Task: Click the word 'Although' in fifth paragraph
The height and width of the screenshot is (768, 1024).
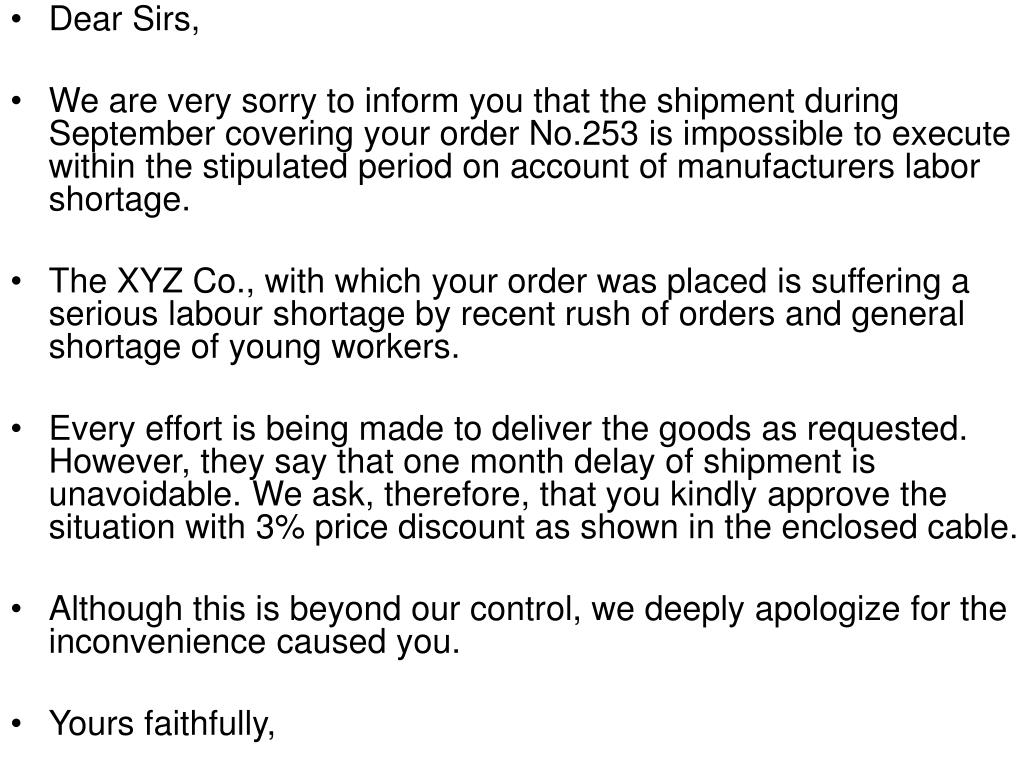Action: coord(116,609)
